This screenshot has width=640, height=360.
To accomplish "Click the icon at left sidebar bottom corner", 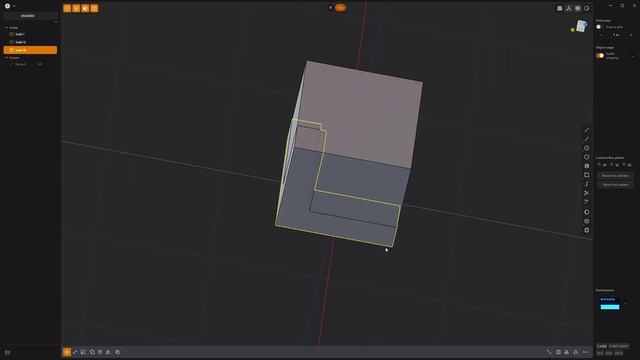I will tap(7, 353).
